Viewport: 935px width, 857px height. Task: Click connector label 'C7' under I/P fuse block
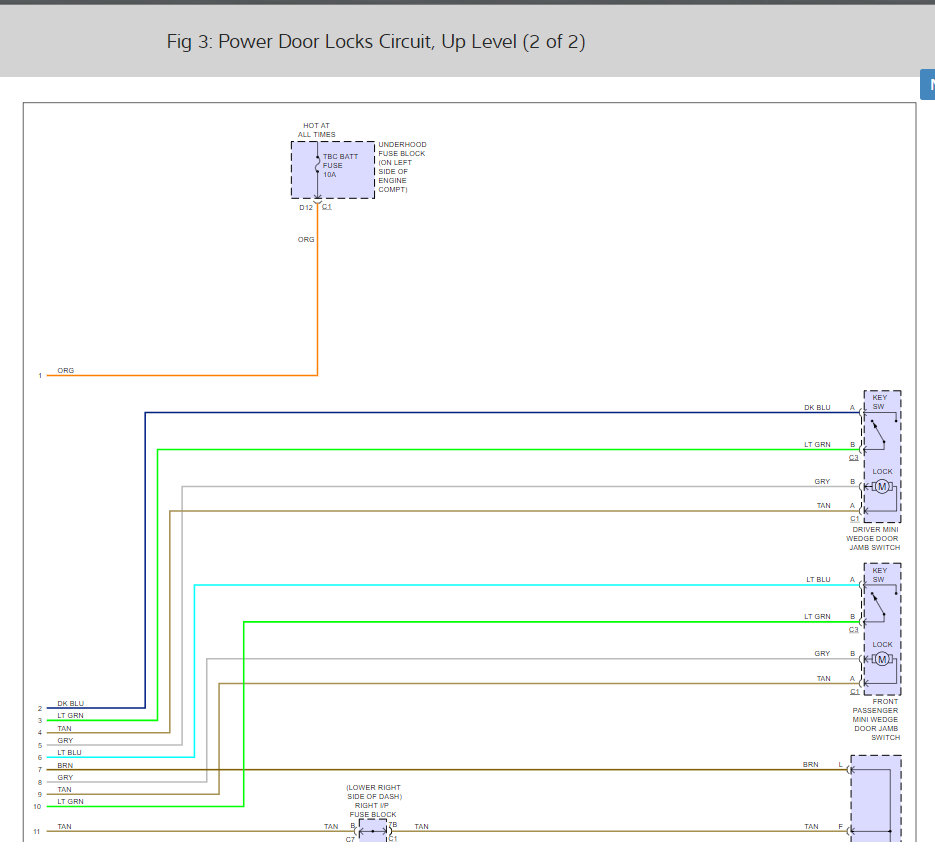click(x=350, y=839)
